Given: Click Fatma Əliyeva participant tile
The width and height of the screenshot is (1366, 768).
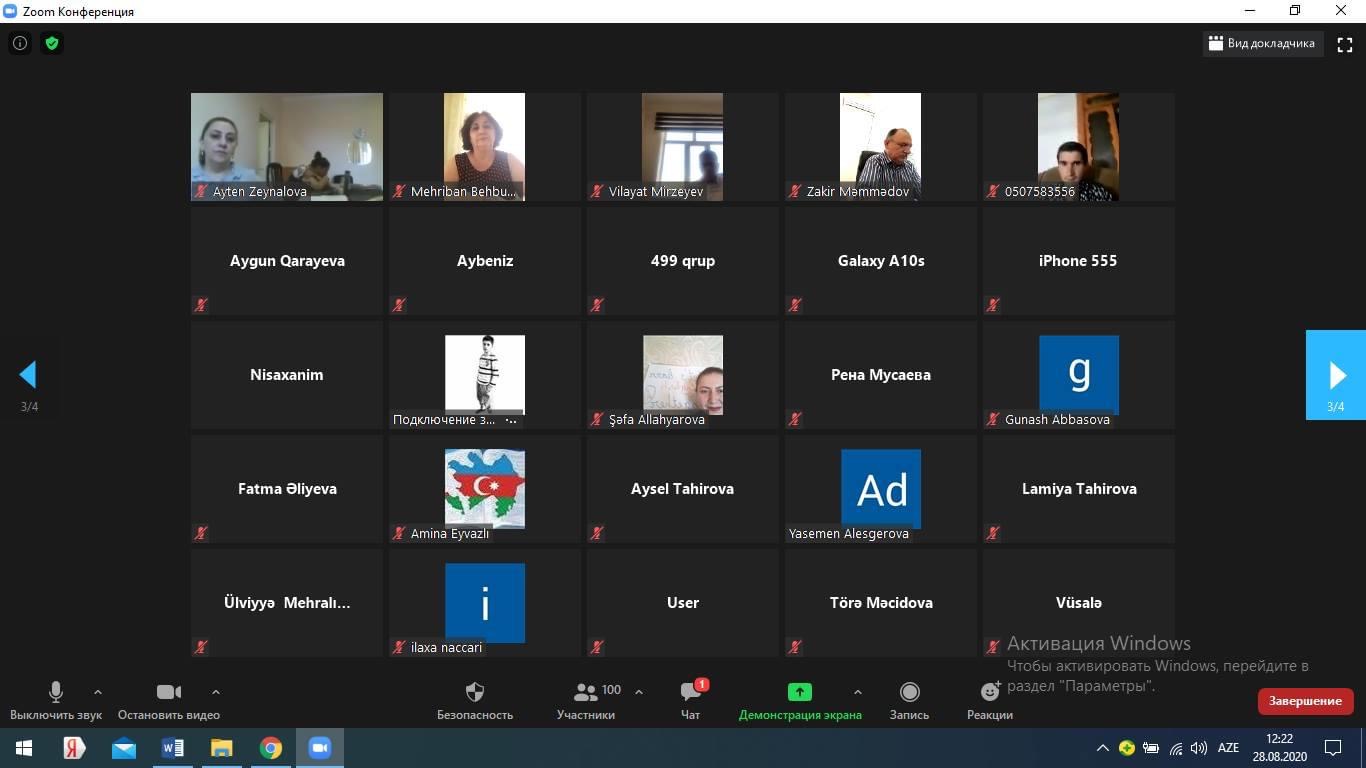Looking at the screenshot, I should [x=287, y=489].
